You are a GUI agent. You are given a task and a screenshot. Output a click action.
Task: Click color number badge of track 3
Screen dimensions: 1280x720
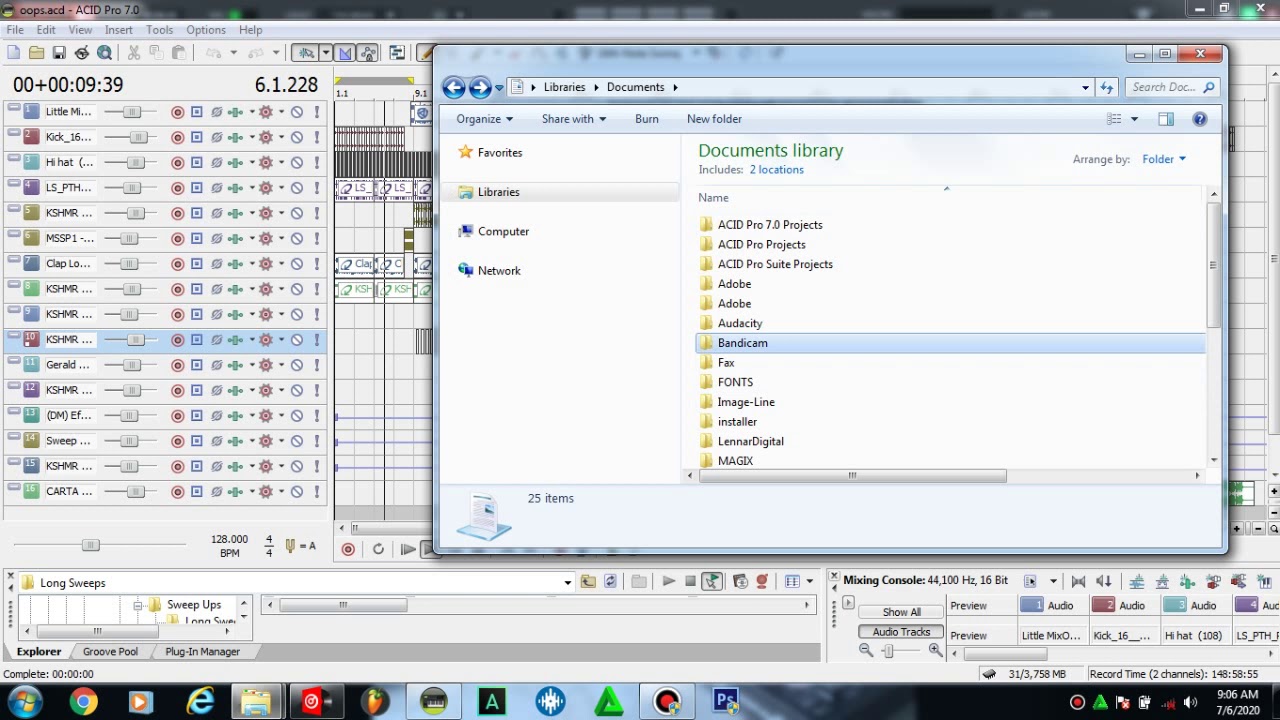coord(31,162)
